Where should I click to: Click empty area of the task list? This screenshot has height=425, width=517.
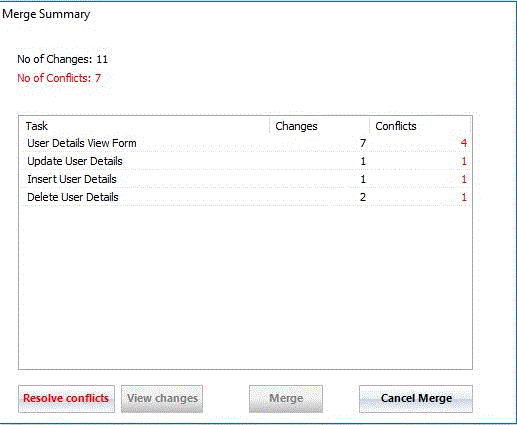coord(245,287)
